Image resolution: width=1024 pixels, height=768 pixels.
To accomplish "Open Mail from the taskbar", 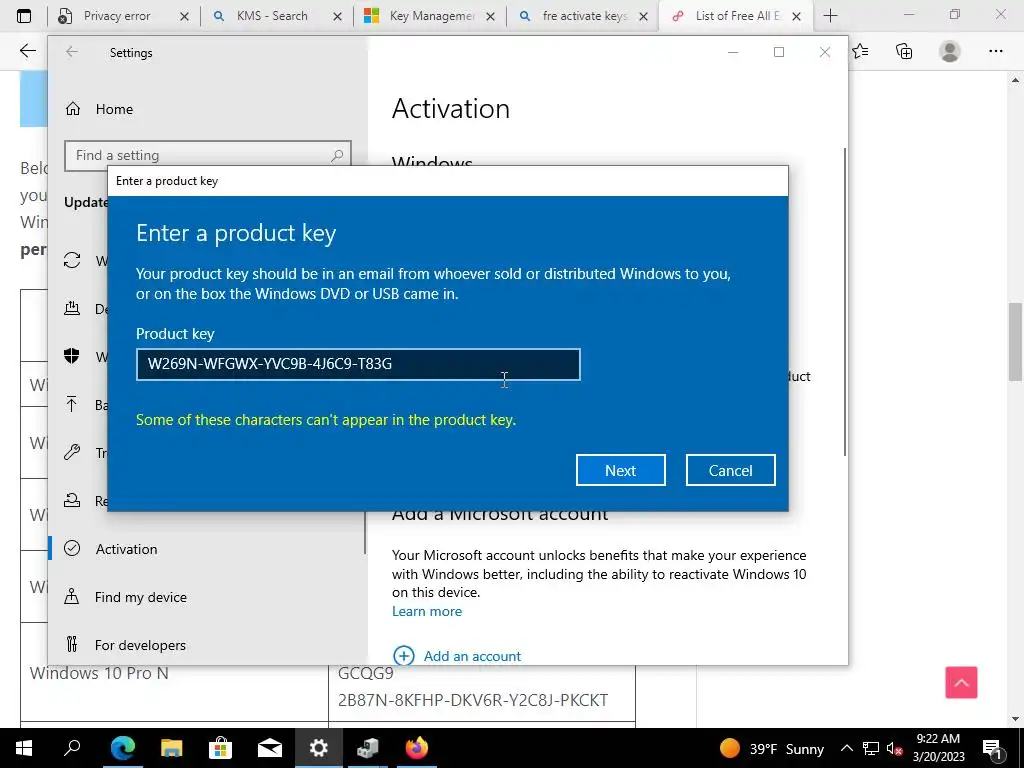I will point(270,748).
